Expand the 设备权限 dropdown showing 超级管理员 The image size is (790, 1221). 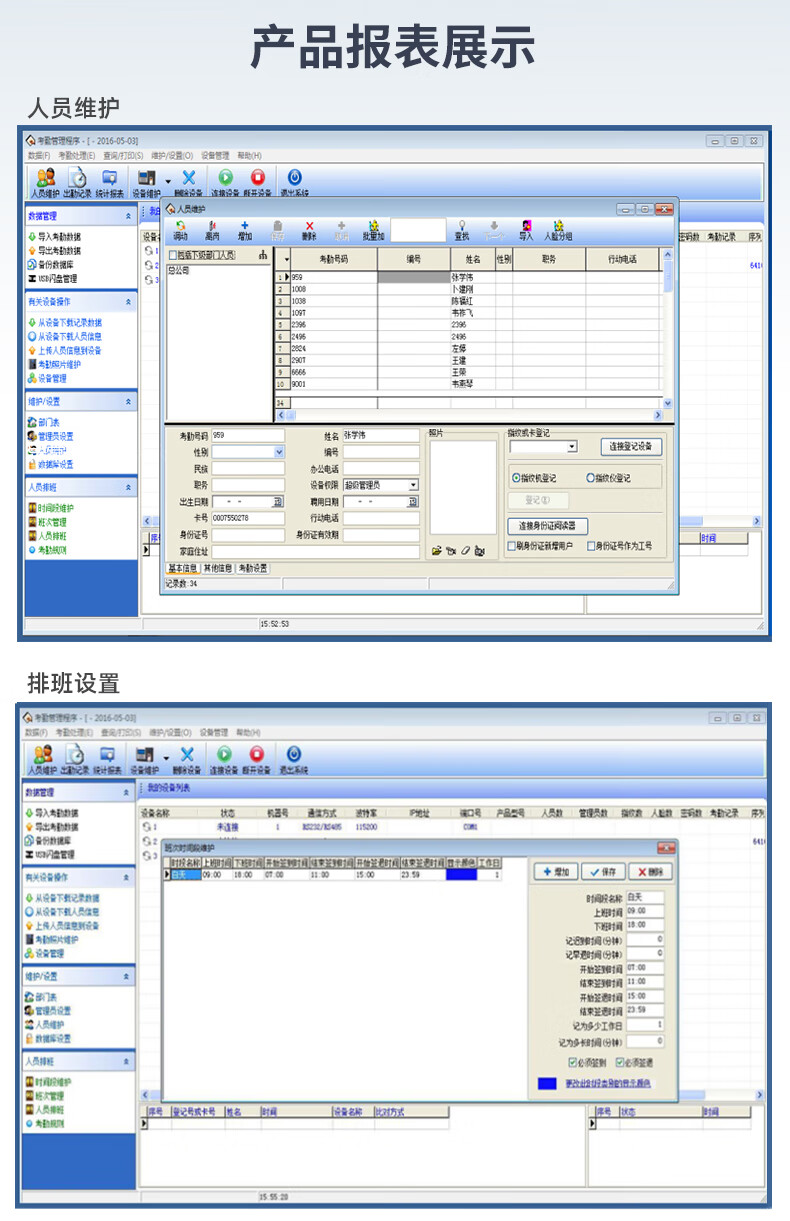pos(413,485)
